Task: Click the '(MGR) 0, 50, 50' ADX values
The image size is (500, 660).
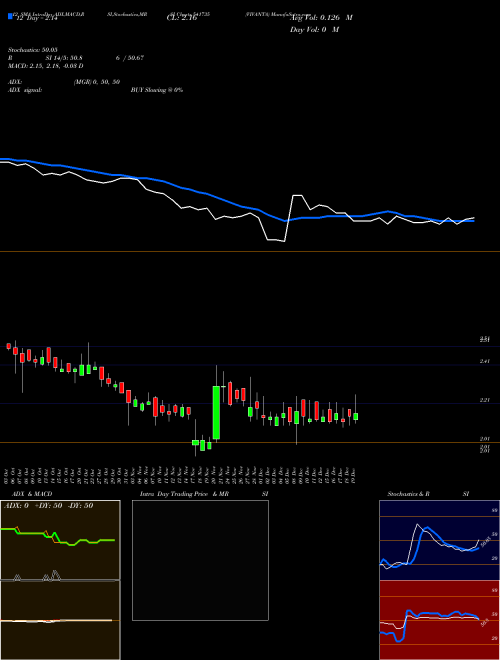Action: coord(97,82)
